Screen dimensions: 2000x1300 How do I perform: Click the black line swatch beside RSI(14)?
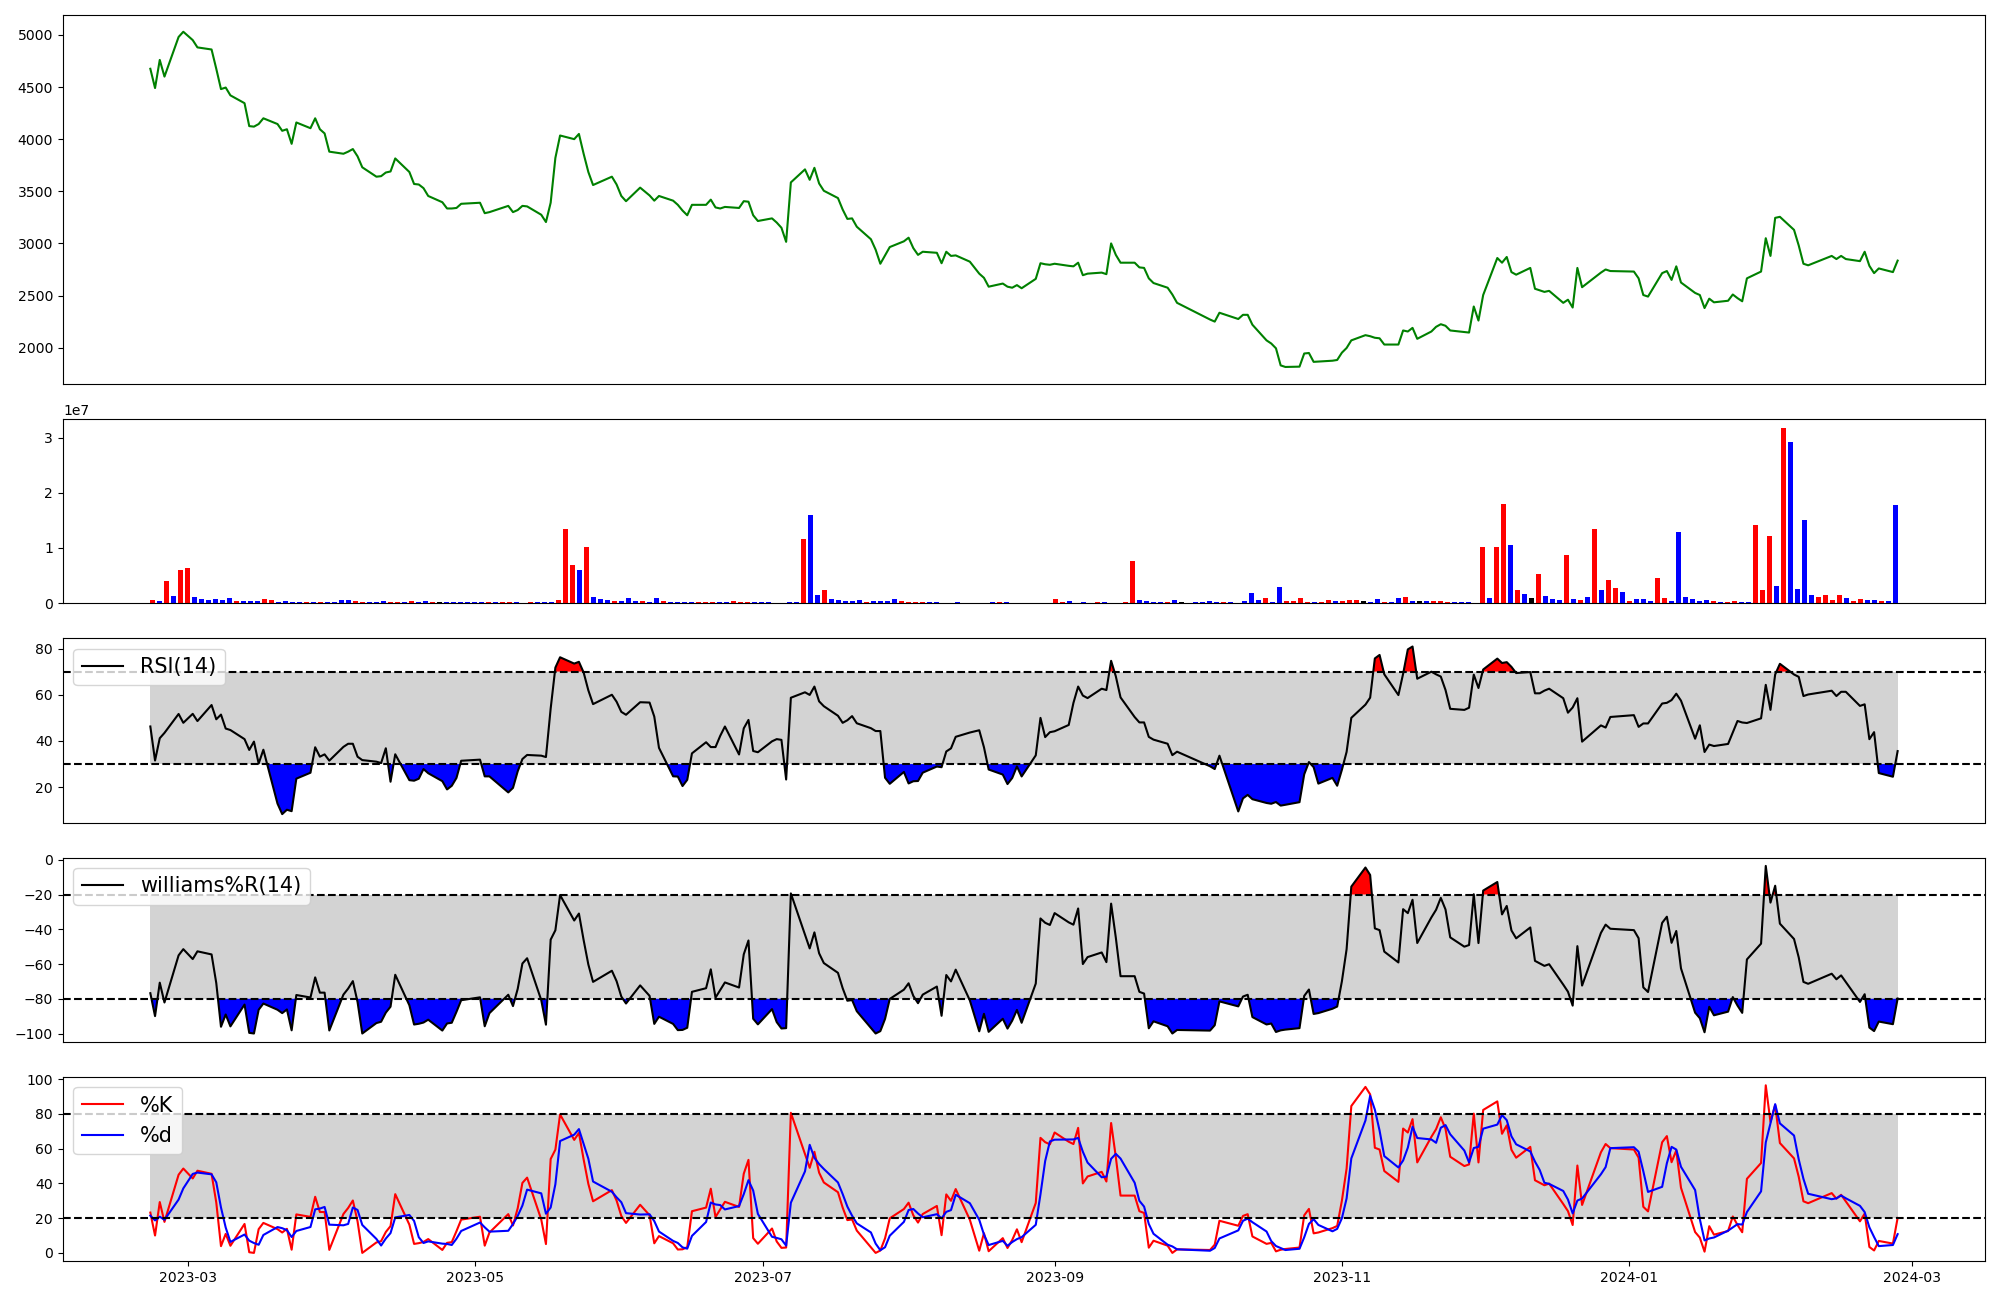tap(103, 666)
